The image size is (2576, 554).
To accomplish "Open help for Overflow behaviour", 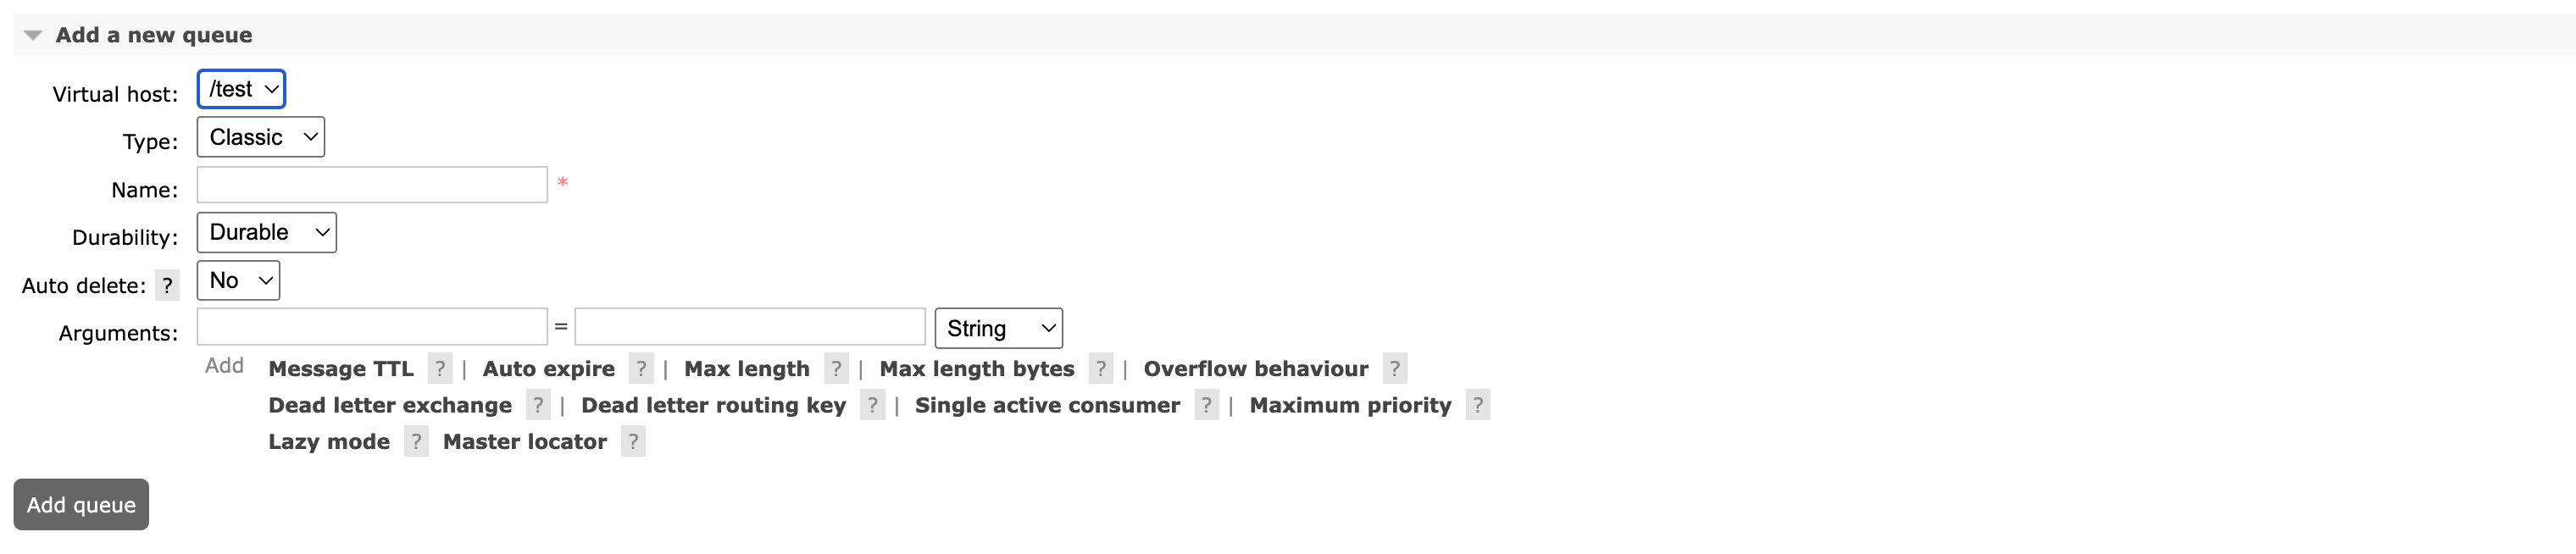I will pyautogui.click(x=1394, y=369).
